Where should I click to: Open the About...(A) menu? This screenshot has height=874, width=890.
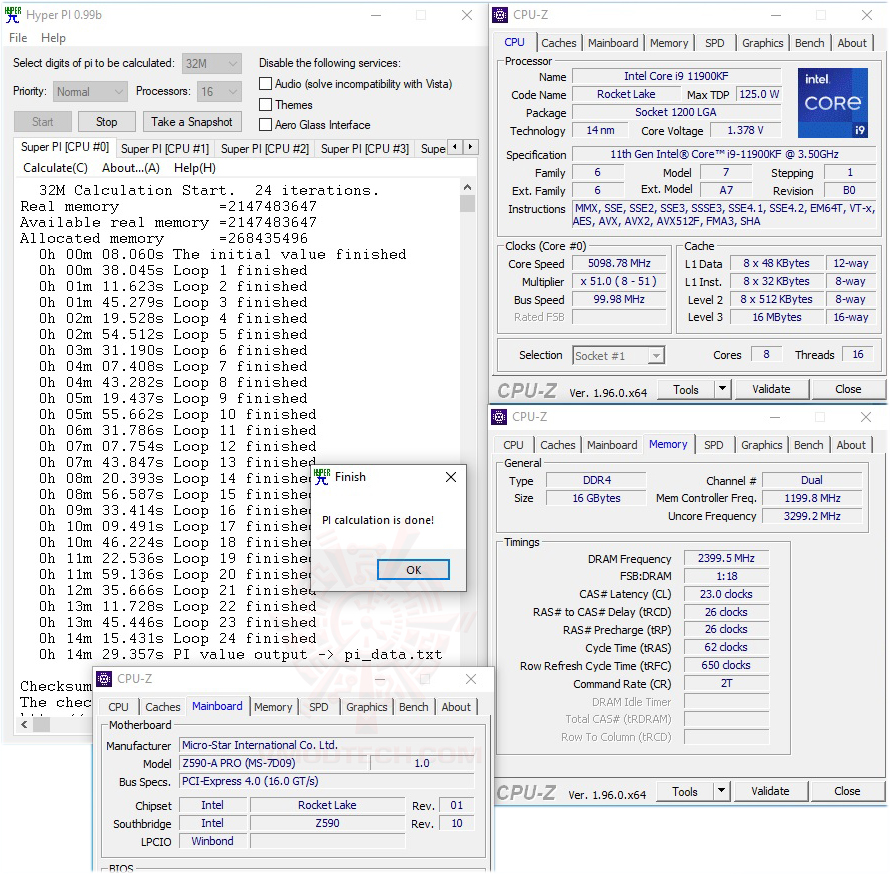(x=131, y=168)
